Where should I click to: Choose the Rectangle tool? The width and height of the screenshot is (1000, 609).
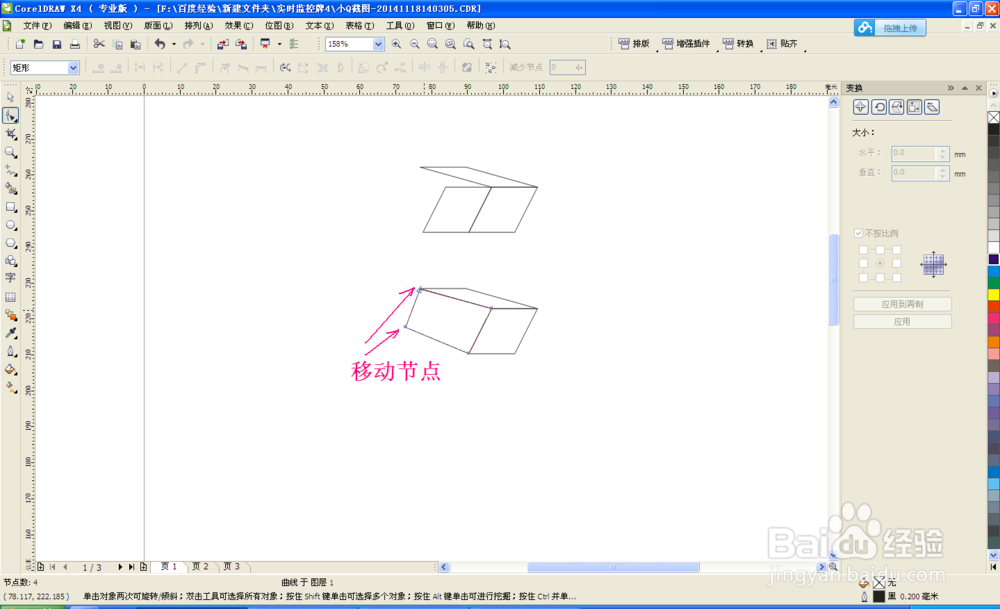(x=11, y=209)
